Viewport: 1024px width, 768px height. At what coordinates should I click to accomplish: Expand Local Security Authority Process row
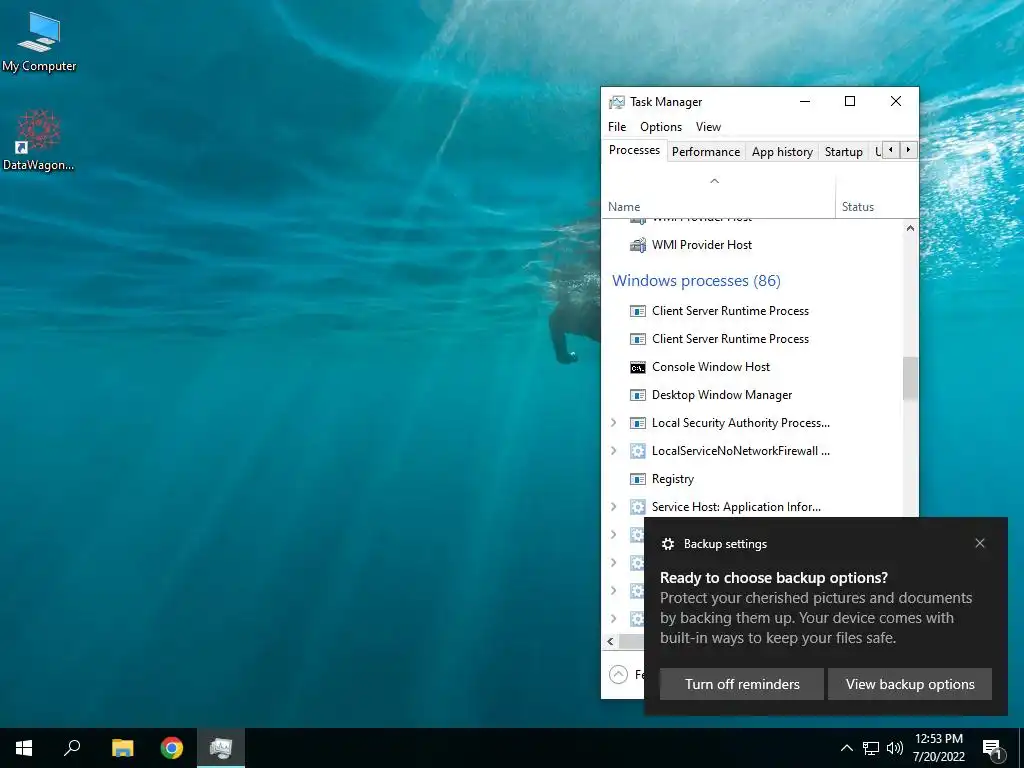(613, 423)
